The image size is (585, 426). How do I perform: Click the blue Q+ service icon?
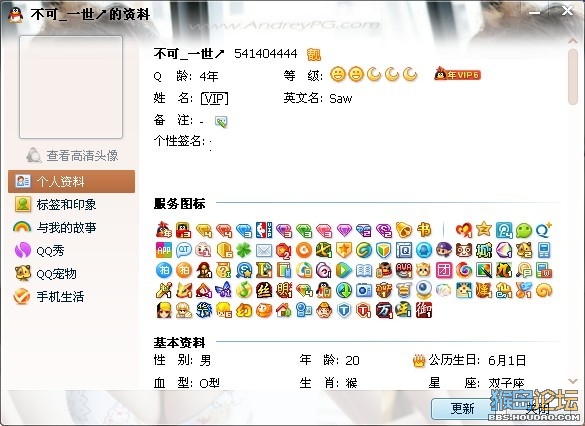tap(544, 230)
